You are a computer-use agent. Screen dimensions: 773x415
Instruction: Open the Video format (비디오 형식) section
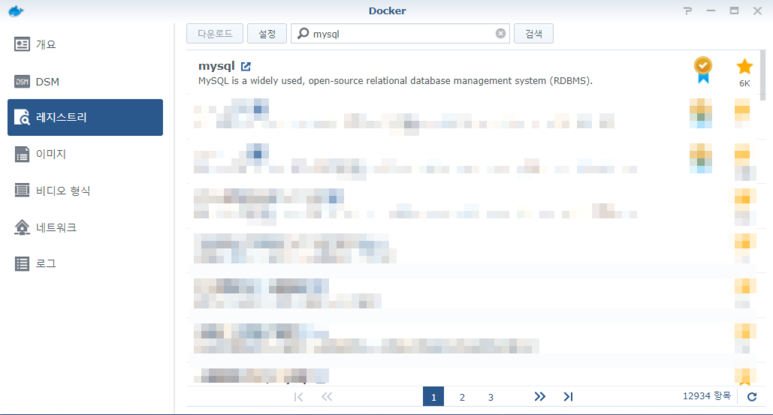[x=85, y=190]
